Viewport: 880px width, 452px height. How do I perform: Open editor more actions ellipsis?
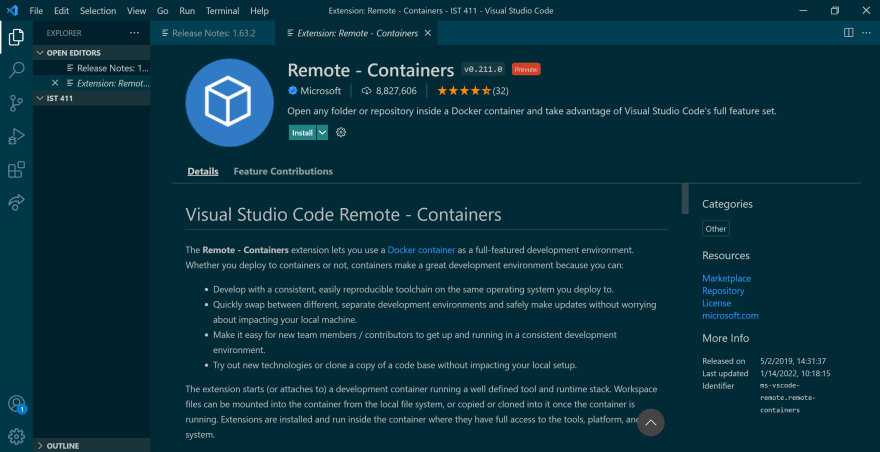866,33
